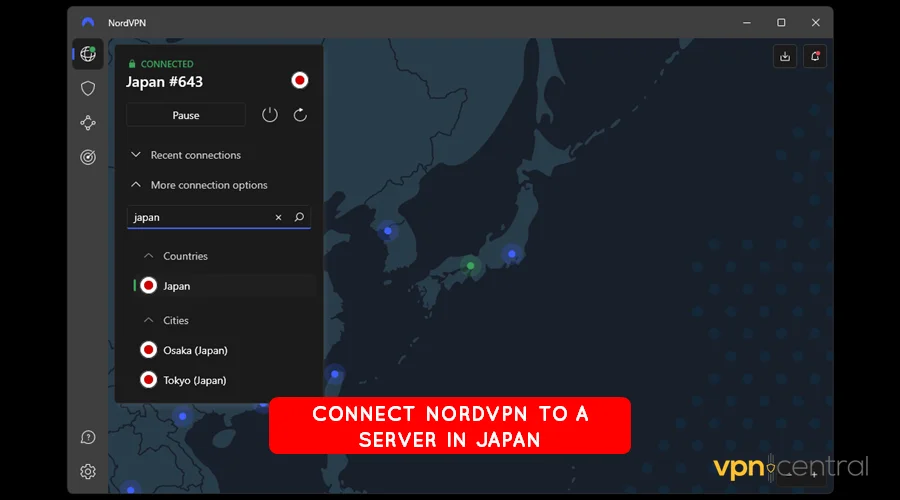Screen dimensions: 900x500
Task: Expand Recent connections section
Action: tap(185, 155)
